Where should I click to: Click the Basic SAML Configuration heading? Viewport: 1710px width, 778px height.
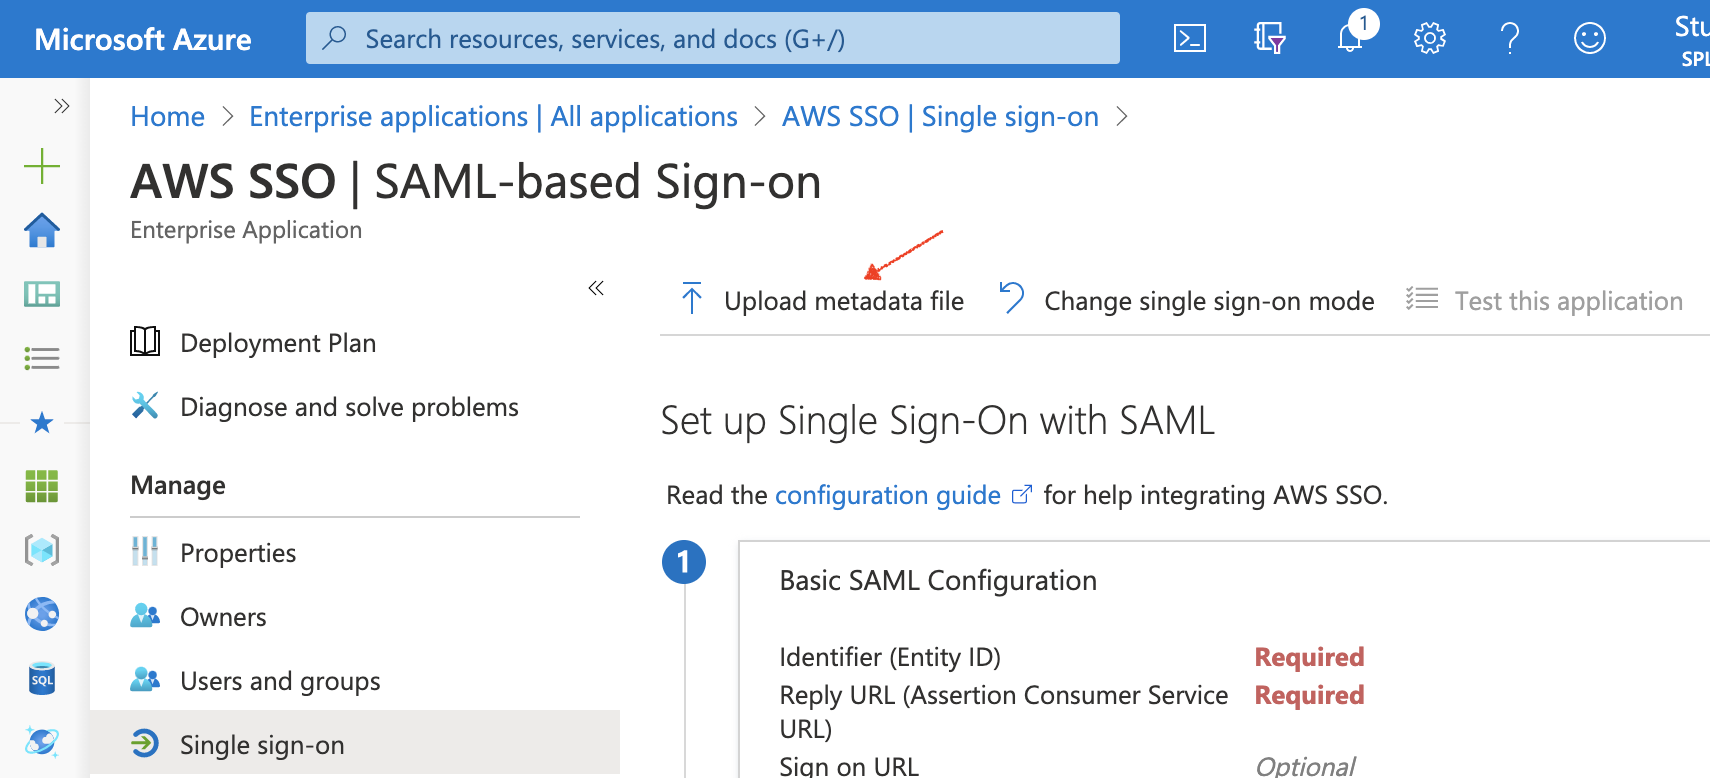(938, 581)
